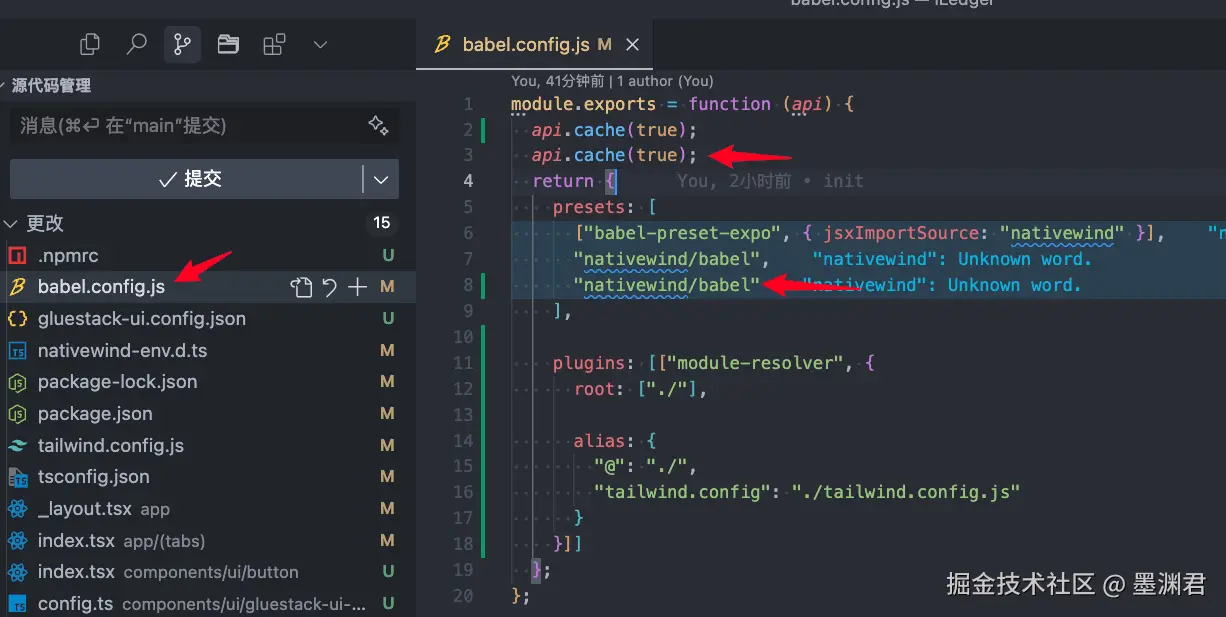
Task: Open package.json change
Action: point(95,414)
